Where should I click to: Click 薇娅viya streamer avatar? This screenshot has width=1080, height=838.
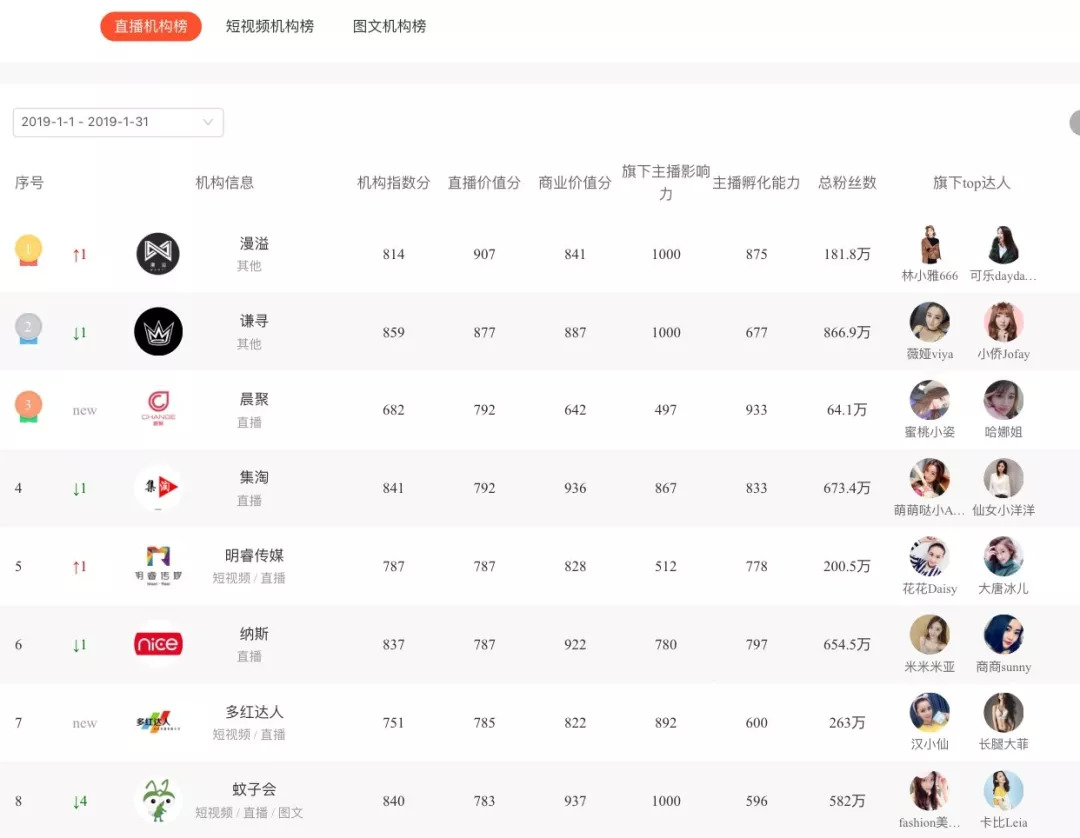[x=929, y=323]
